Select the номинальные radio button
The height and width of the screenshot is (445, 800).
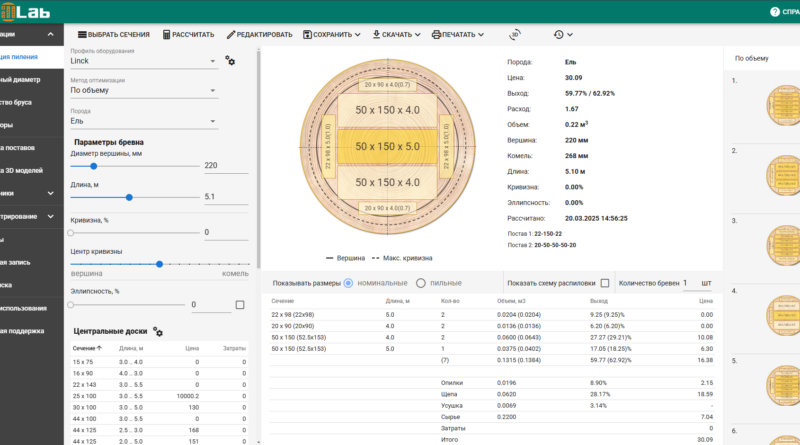pos(348,283)
